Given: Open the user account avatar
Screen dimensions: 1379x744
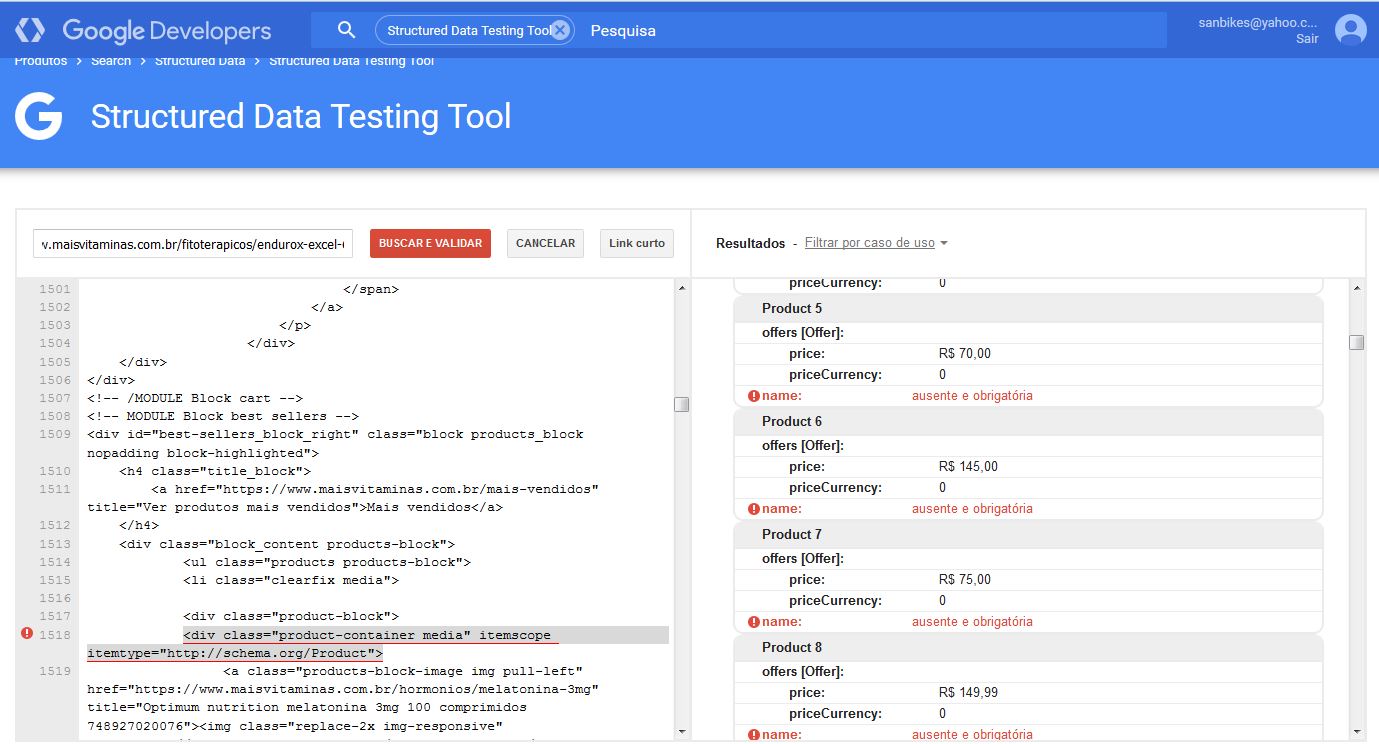Looking at the screenshot, I should 1350,30.
